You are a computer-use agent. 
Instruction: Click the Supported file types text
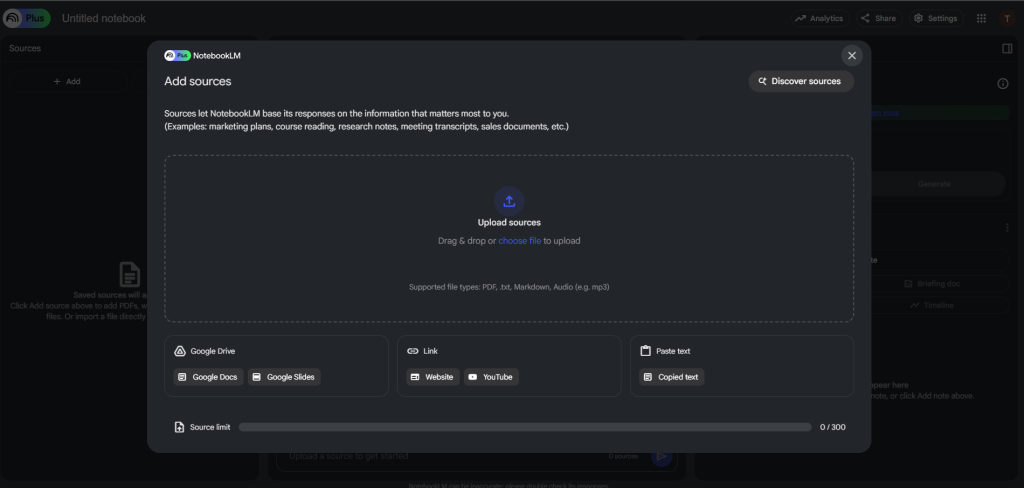click(x=509, y=287)
